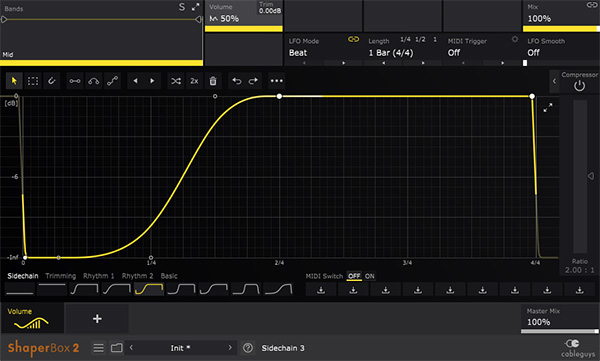Go to next preset chevron
Image resolution: width=600 pixels, height=361 pixels.
click(230, 348)
